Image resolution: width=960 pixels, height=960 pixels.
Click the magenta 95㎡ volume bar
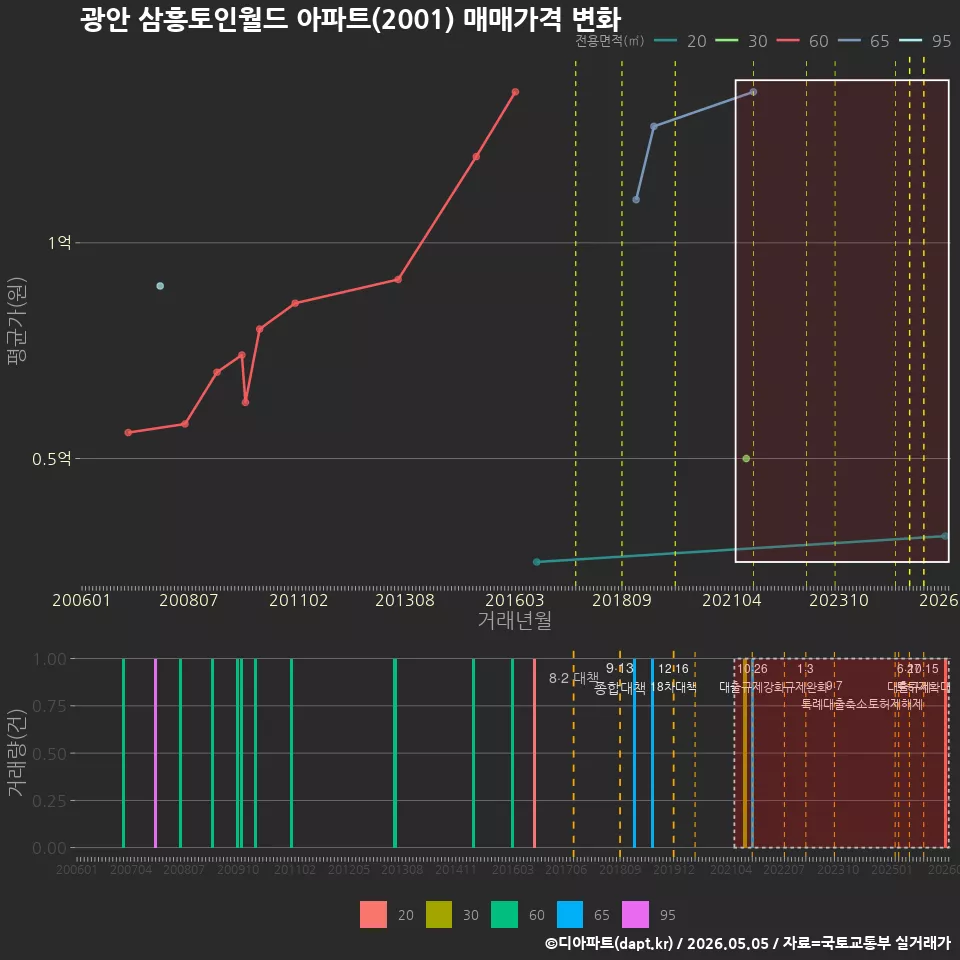156,753
